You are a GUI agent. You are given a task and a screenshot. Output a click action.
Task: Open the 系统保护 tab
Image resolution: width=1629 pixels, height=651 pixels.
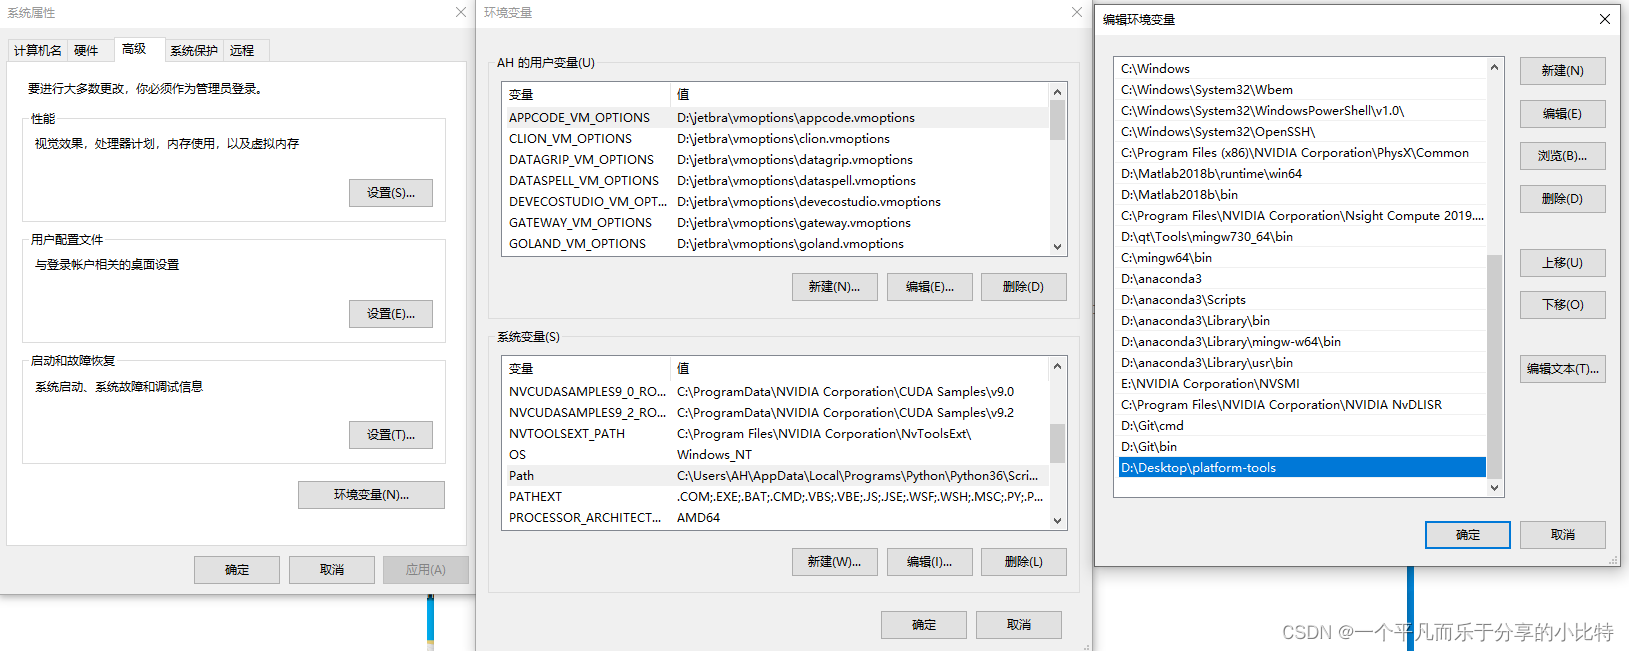(x=194, y=50)
